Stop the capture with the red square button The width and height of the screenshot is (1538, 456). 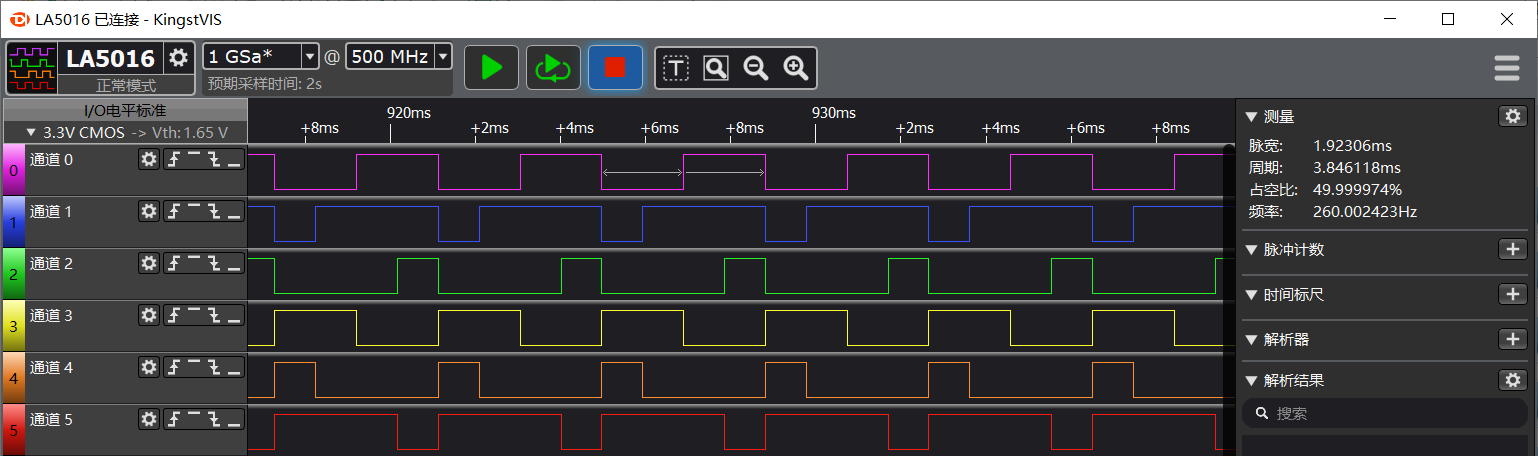click(615, 68)
